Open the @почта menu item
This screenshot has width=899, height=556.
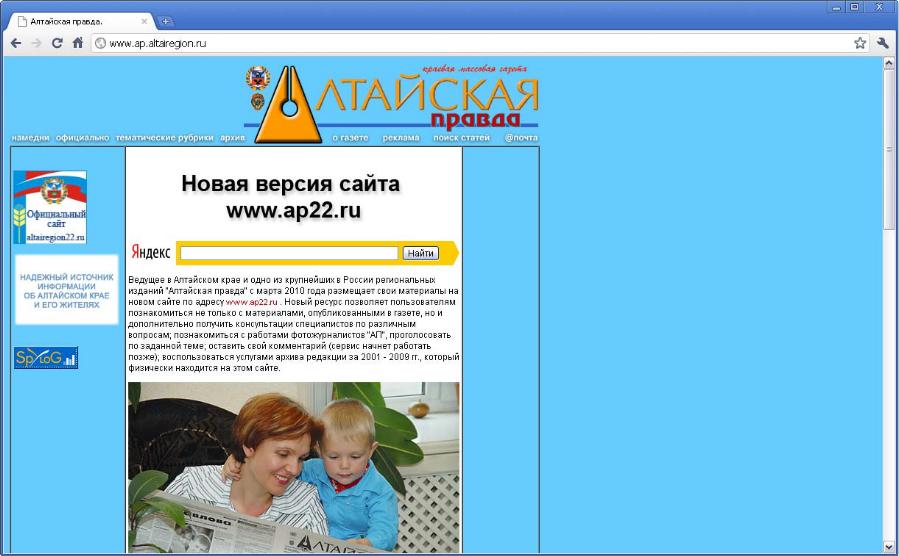click(521, 138)
